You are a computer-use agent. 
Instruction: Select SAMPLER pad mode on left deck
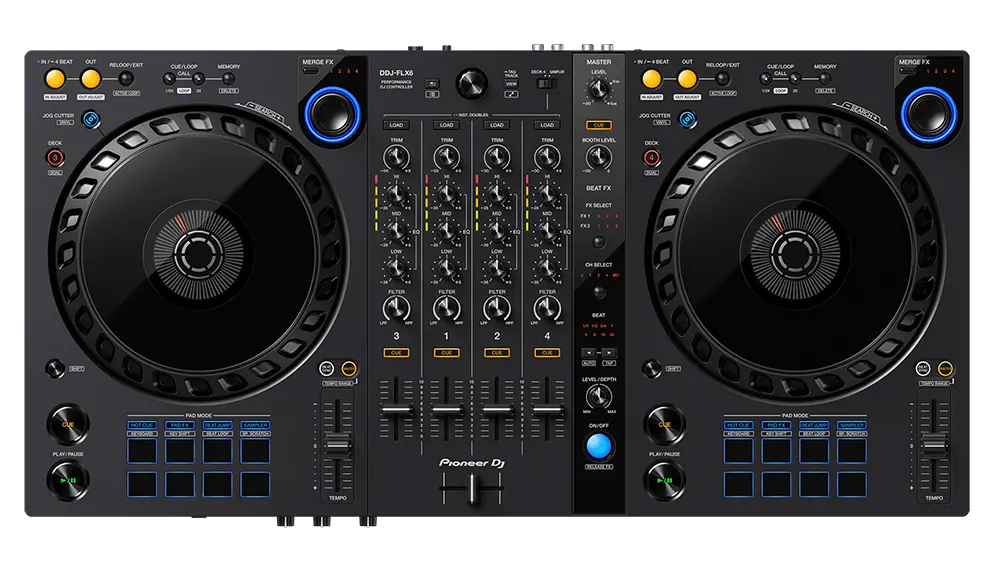[255, 425]
